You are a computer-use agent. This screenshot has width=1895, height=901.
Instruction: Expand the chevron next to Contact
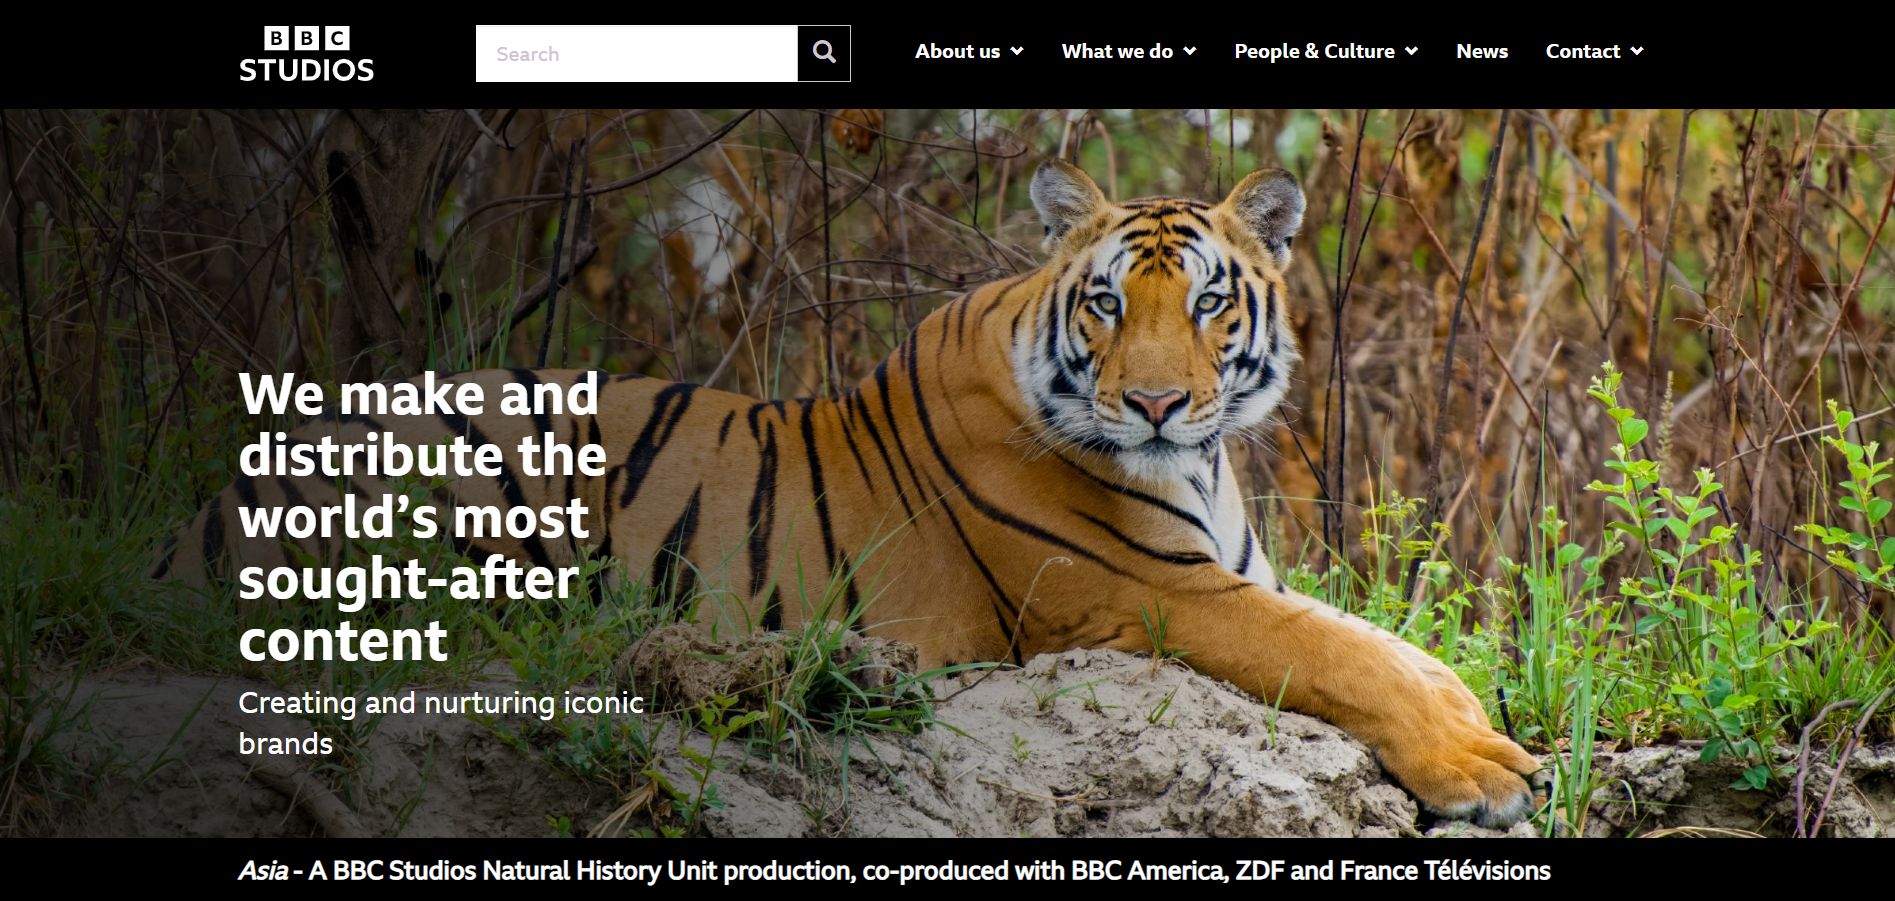1637,51
